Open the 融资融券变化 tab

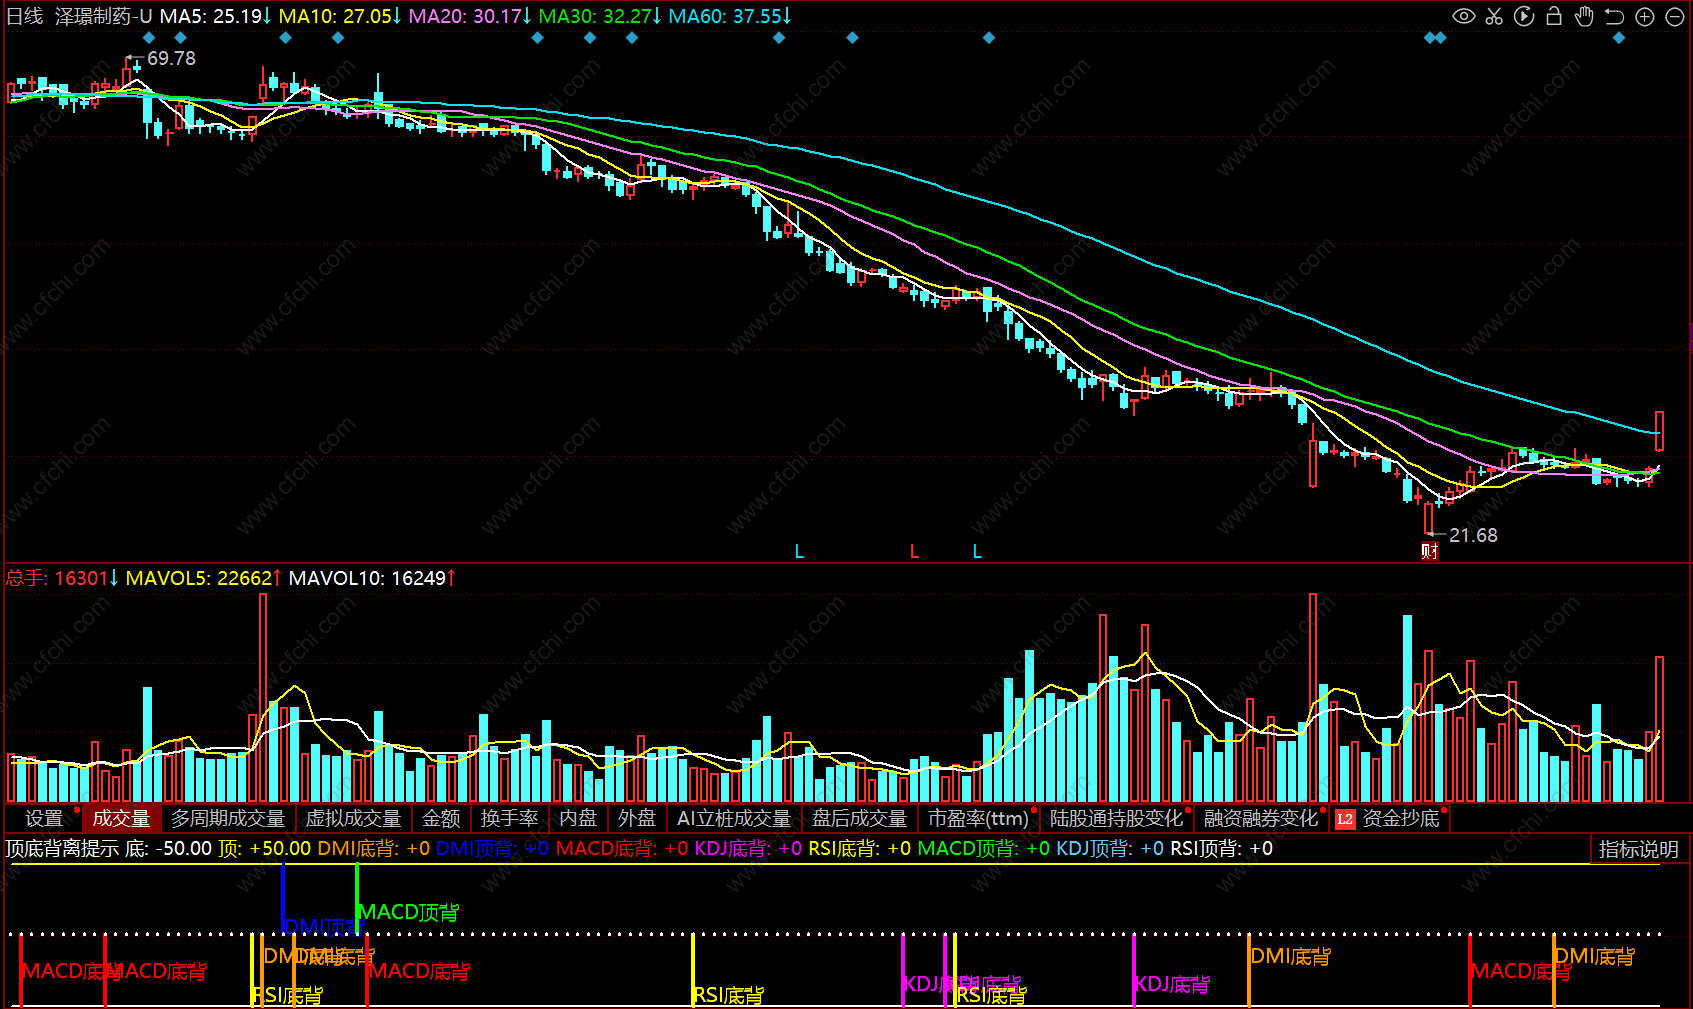tap(1261, 818)
